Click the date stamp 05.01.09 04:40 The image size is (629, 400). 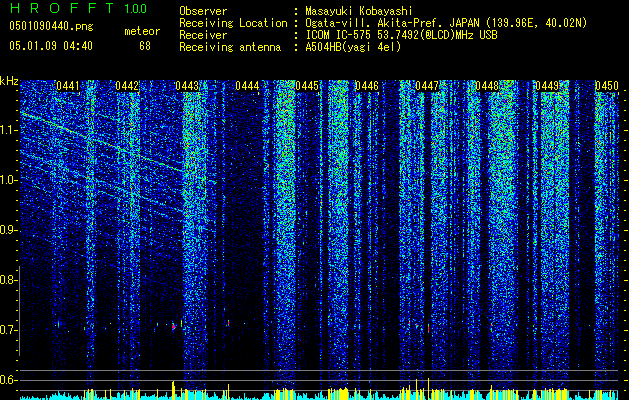51,46
